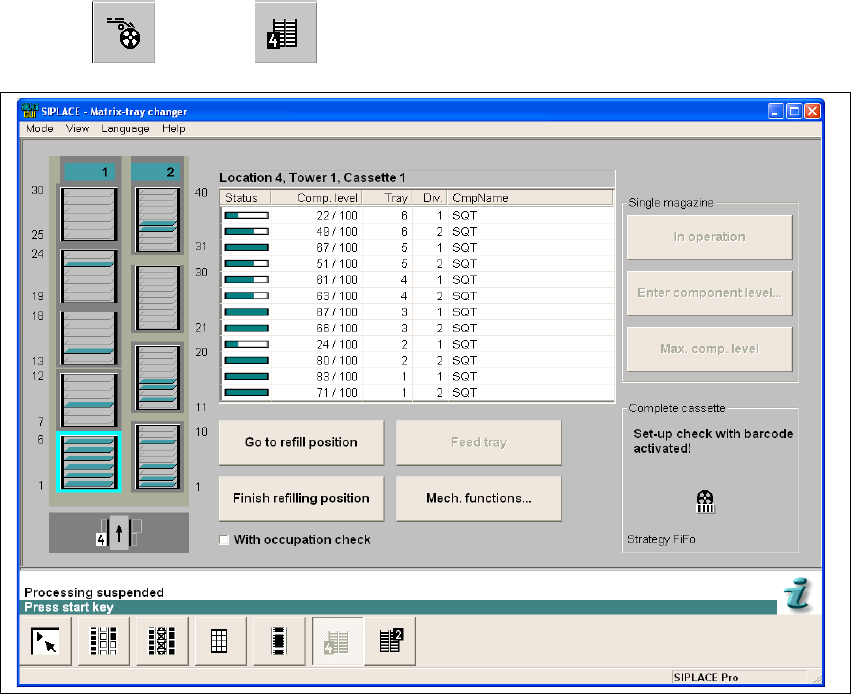Click the barcode reel icon in Complete cassette
851x694 pixels.
click(705, 501)
